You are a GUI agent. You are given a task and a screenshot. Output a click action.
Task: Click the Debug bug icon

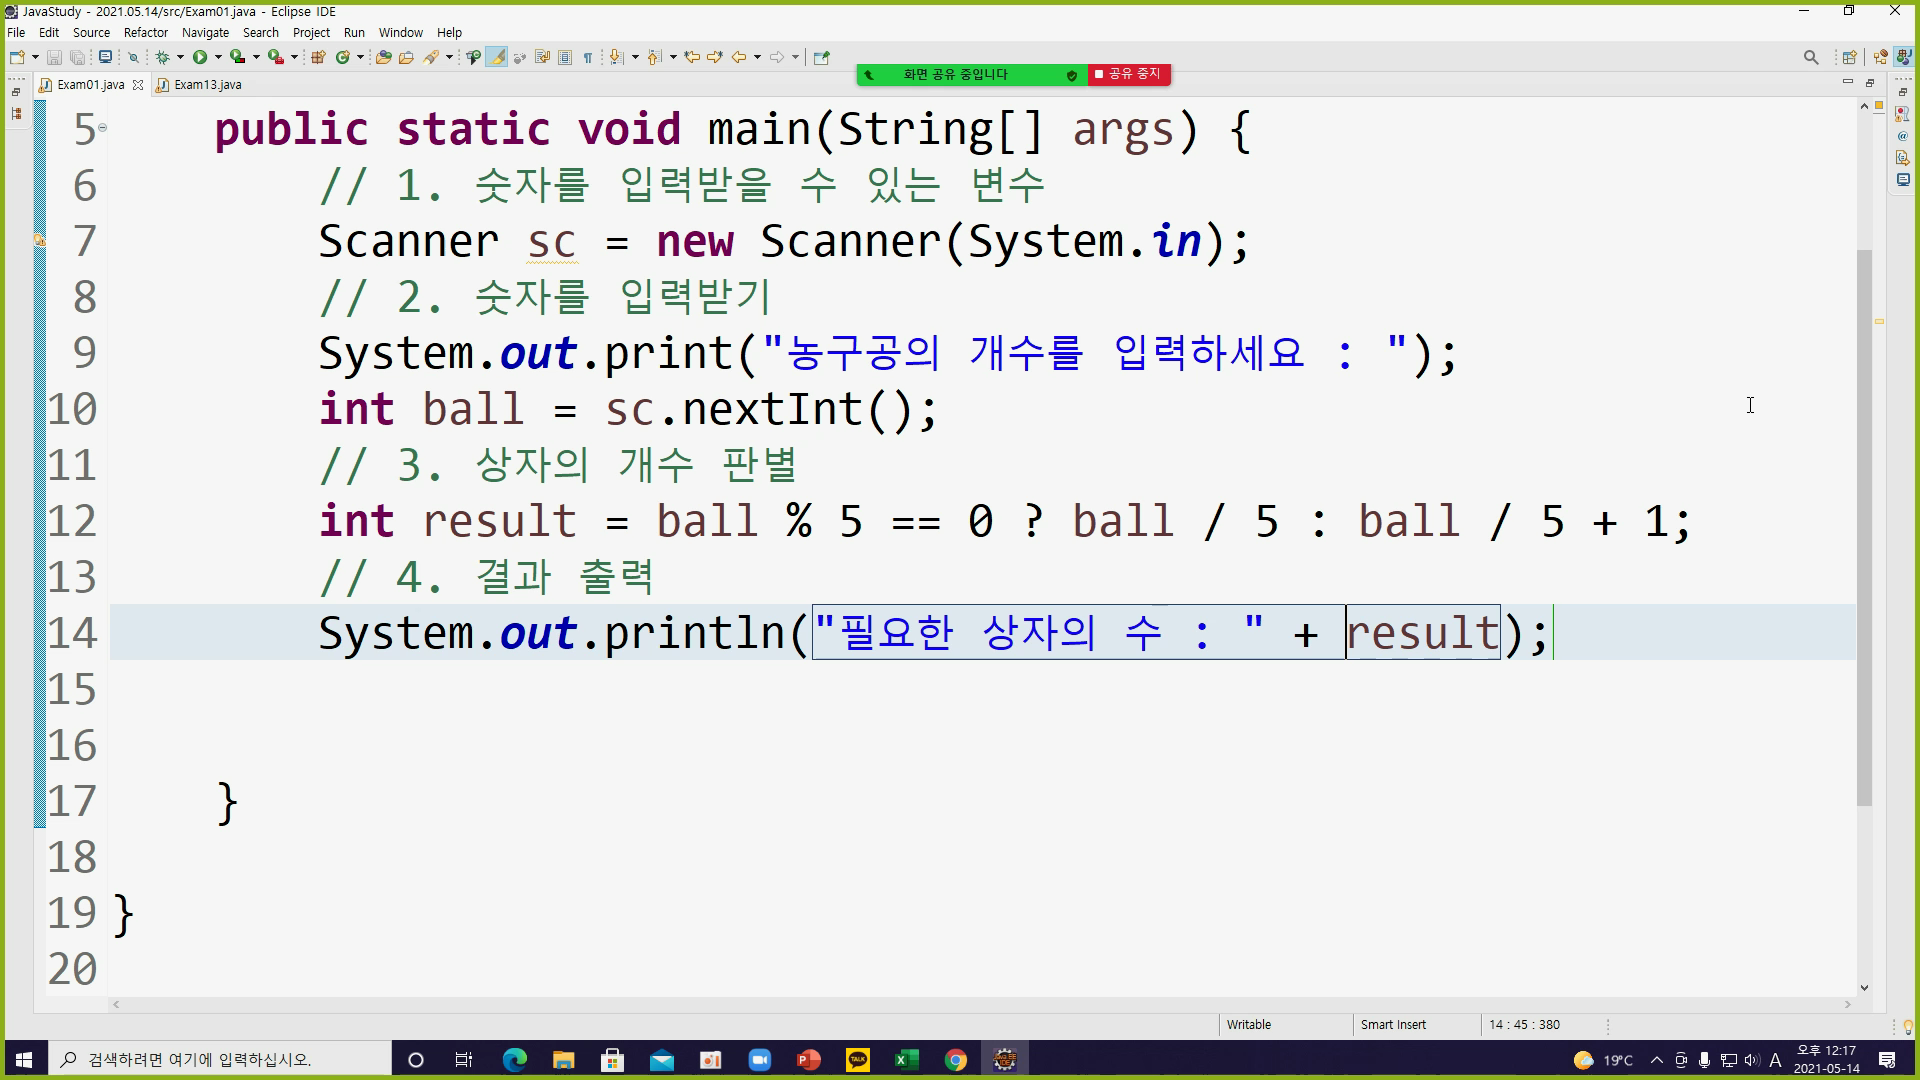pos(162,57)
